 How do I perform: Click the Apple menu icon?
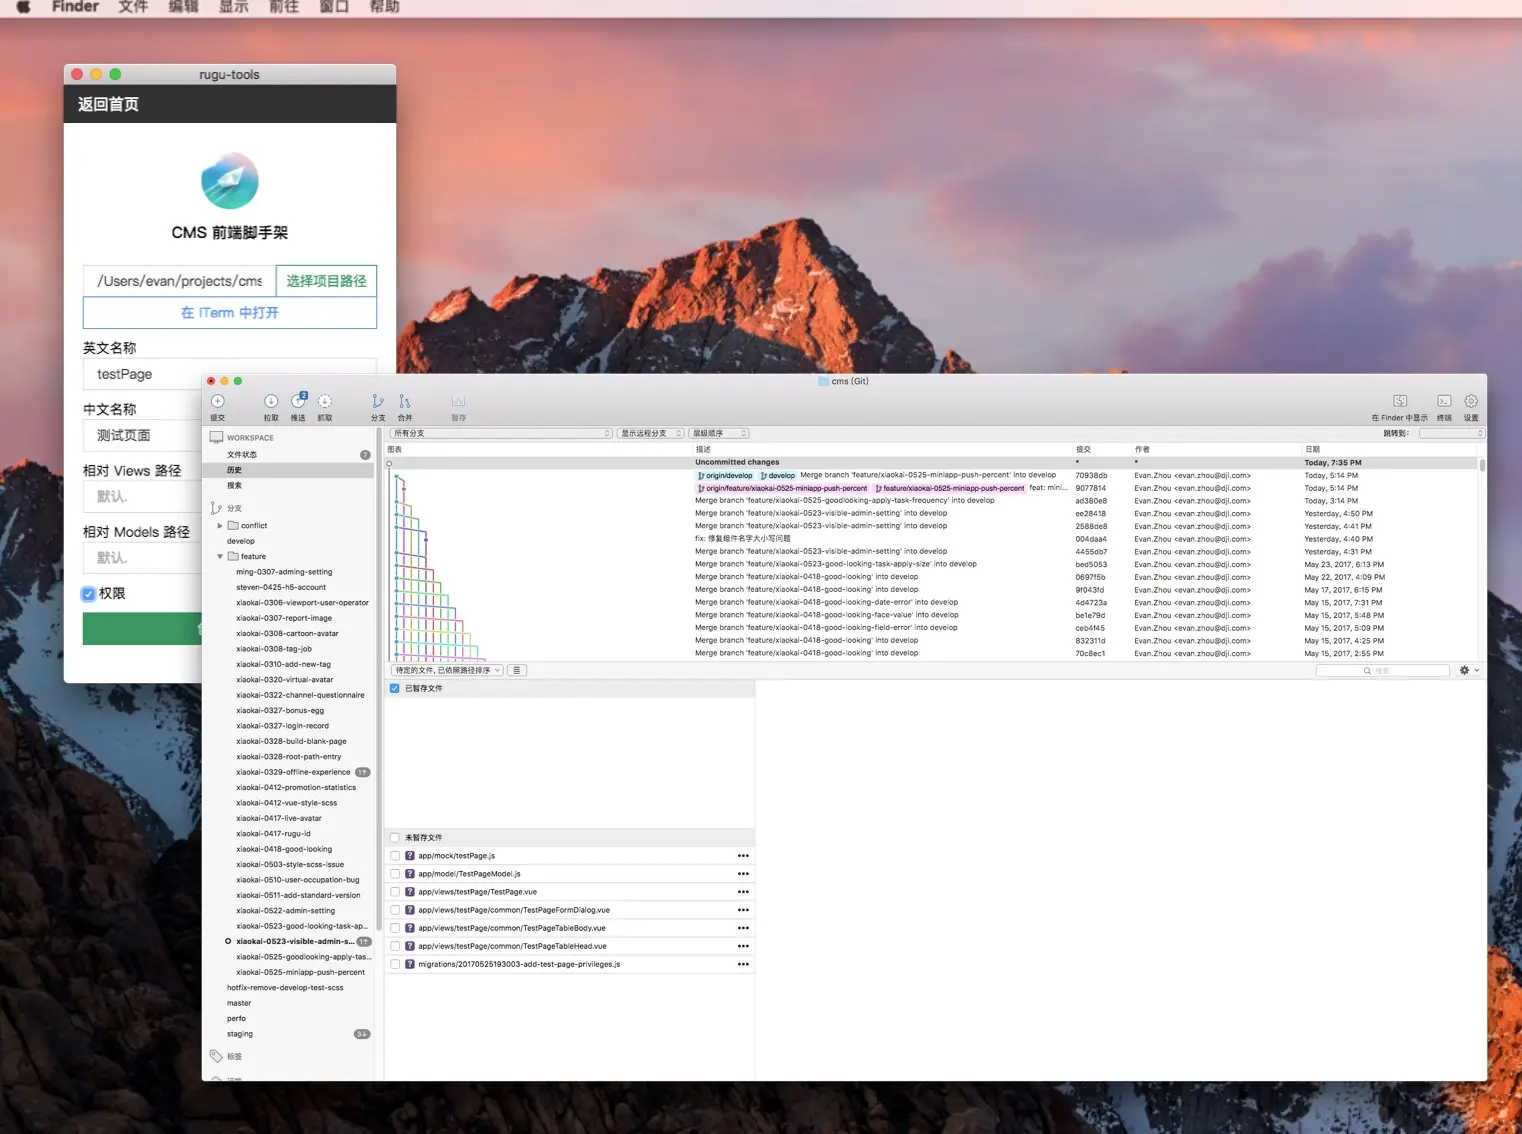[23, 7]
